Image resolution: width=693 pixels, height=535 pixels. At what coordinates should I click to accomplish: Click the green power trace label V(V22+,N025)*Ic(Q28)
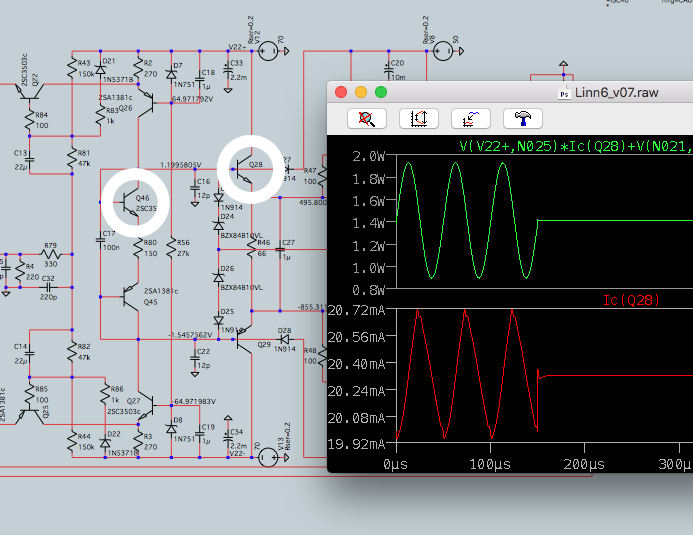point(576,146)
